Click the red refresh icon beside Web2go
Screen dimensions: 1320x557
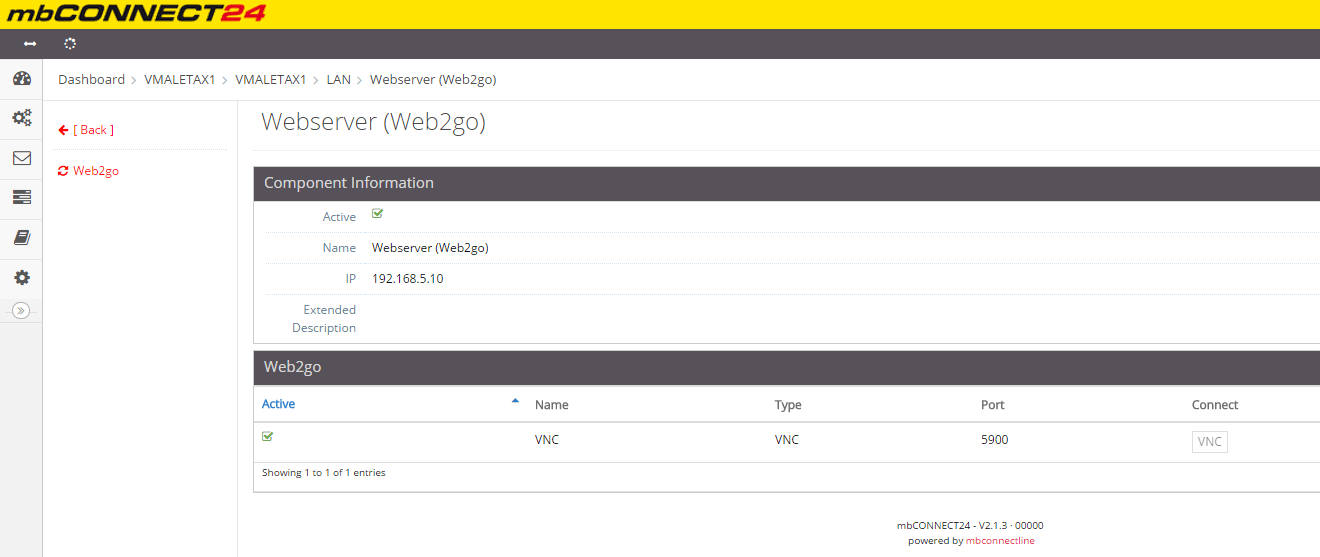coord(63,171)
